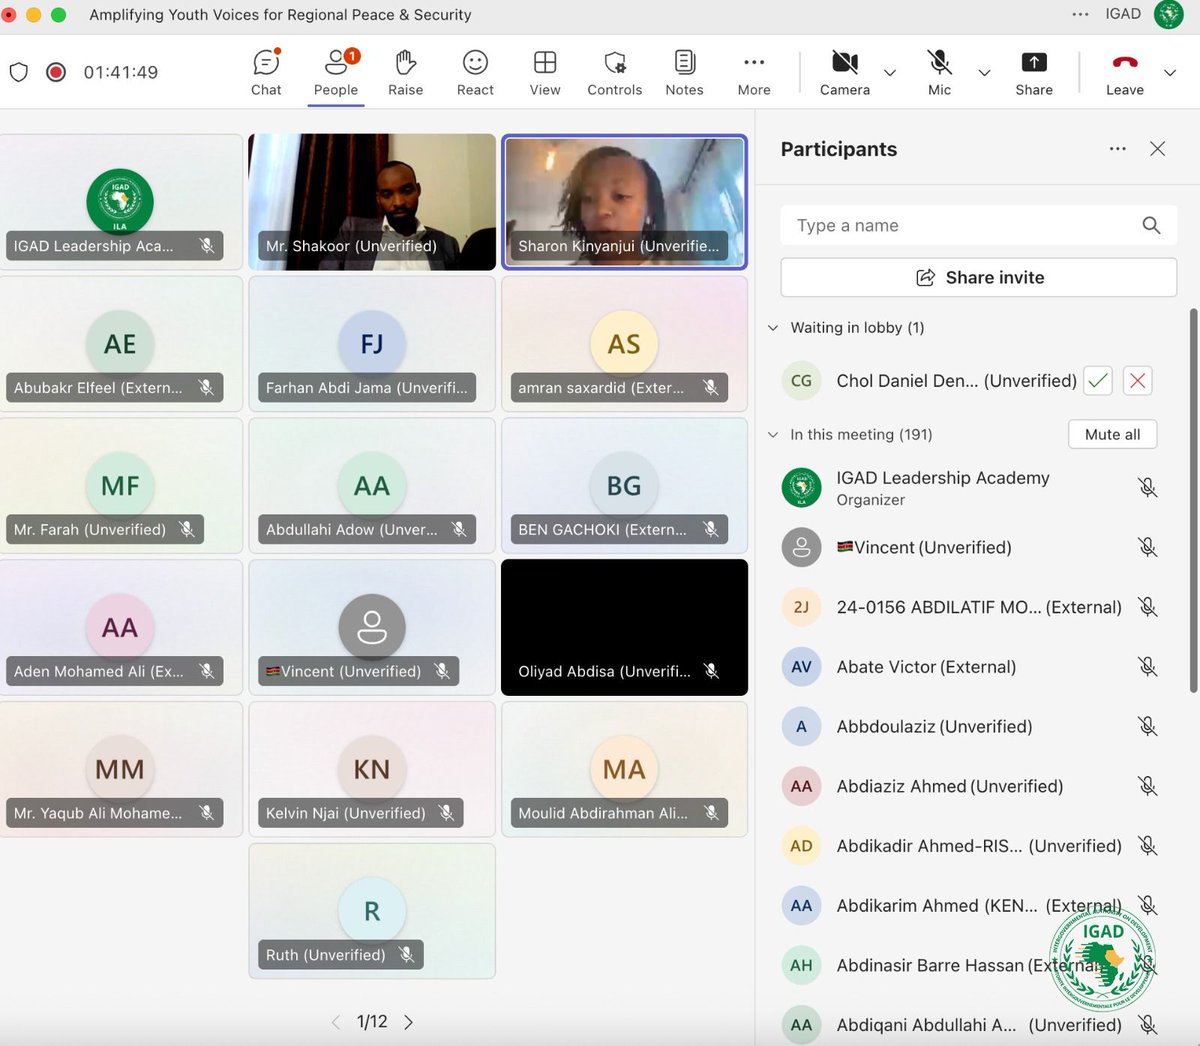Select Farhan Abdi Jama FJ tile
Screen dimensions: 1200x1046
click(x=372, y=344)
